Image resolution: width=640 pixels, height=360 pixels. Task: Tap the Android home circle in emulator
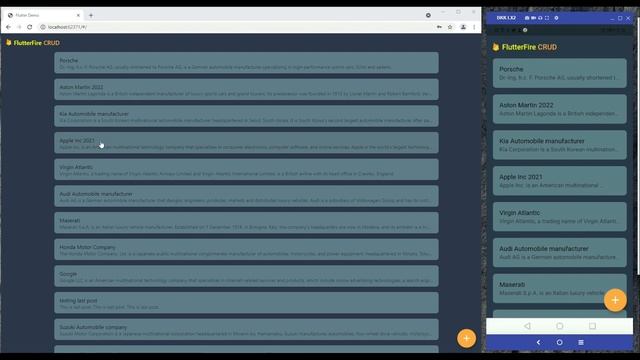pos(560,326)
